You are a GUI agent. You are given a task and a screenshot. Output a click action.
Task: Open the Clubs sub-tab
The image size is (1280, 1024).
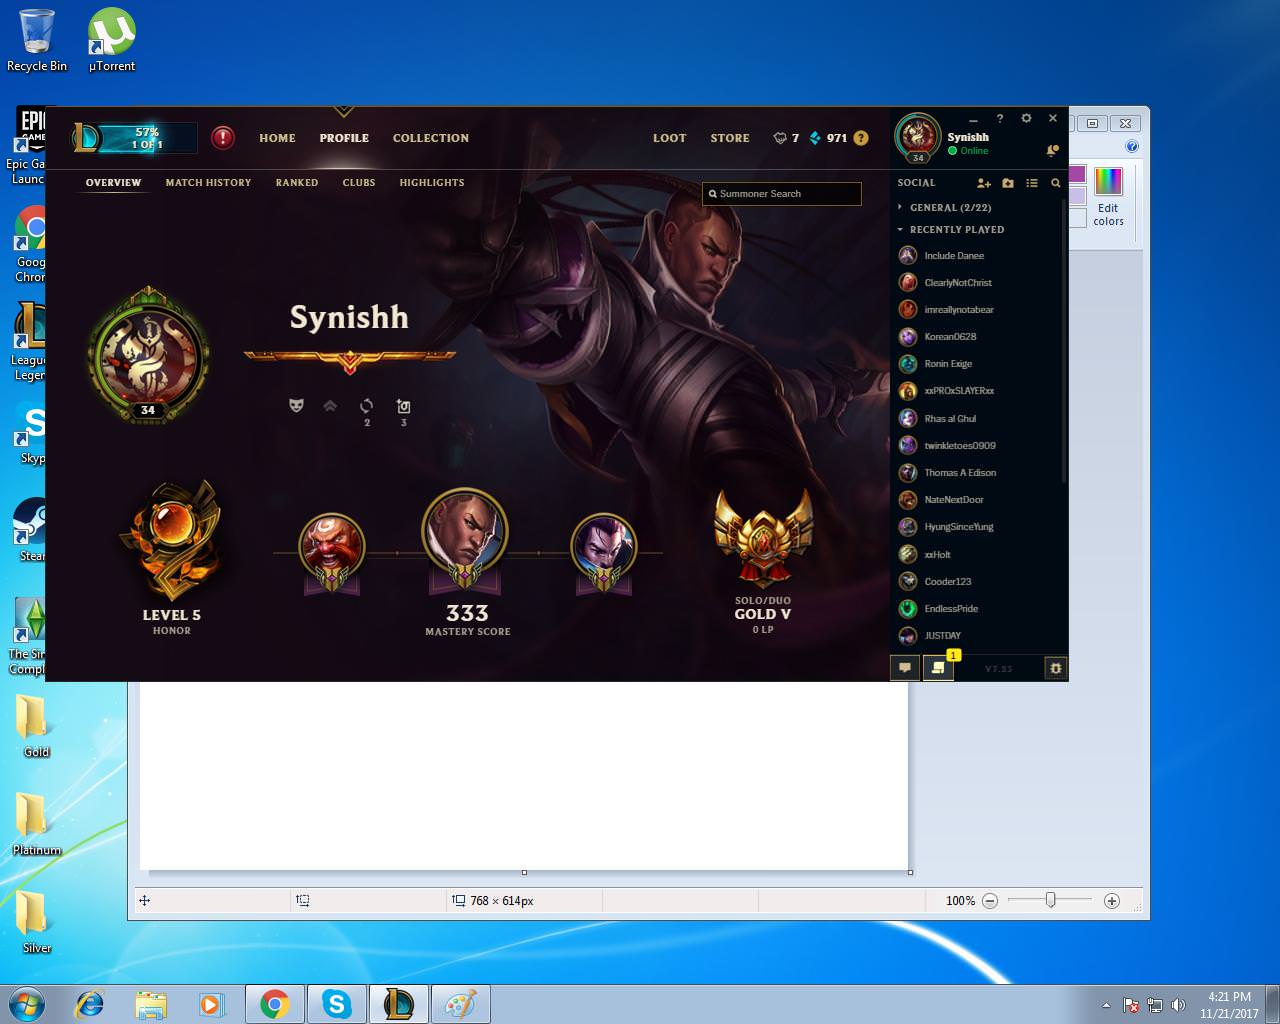tap(359, 183)
